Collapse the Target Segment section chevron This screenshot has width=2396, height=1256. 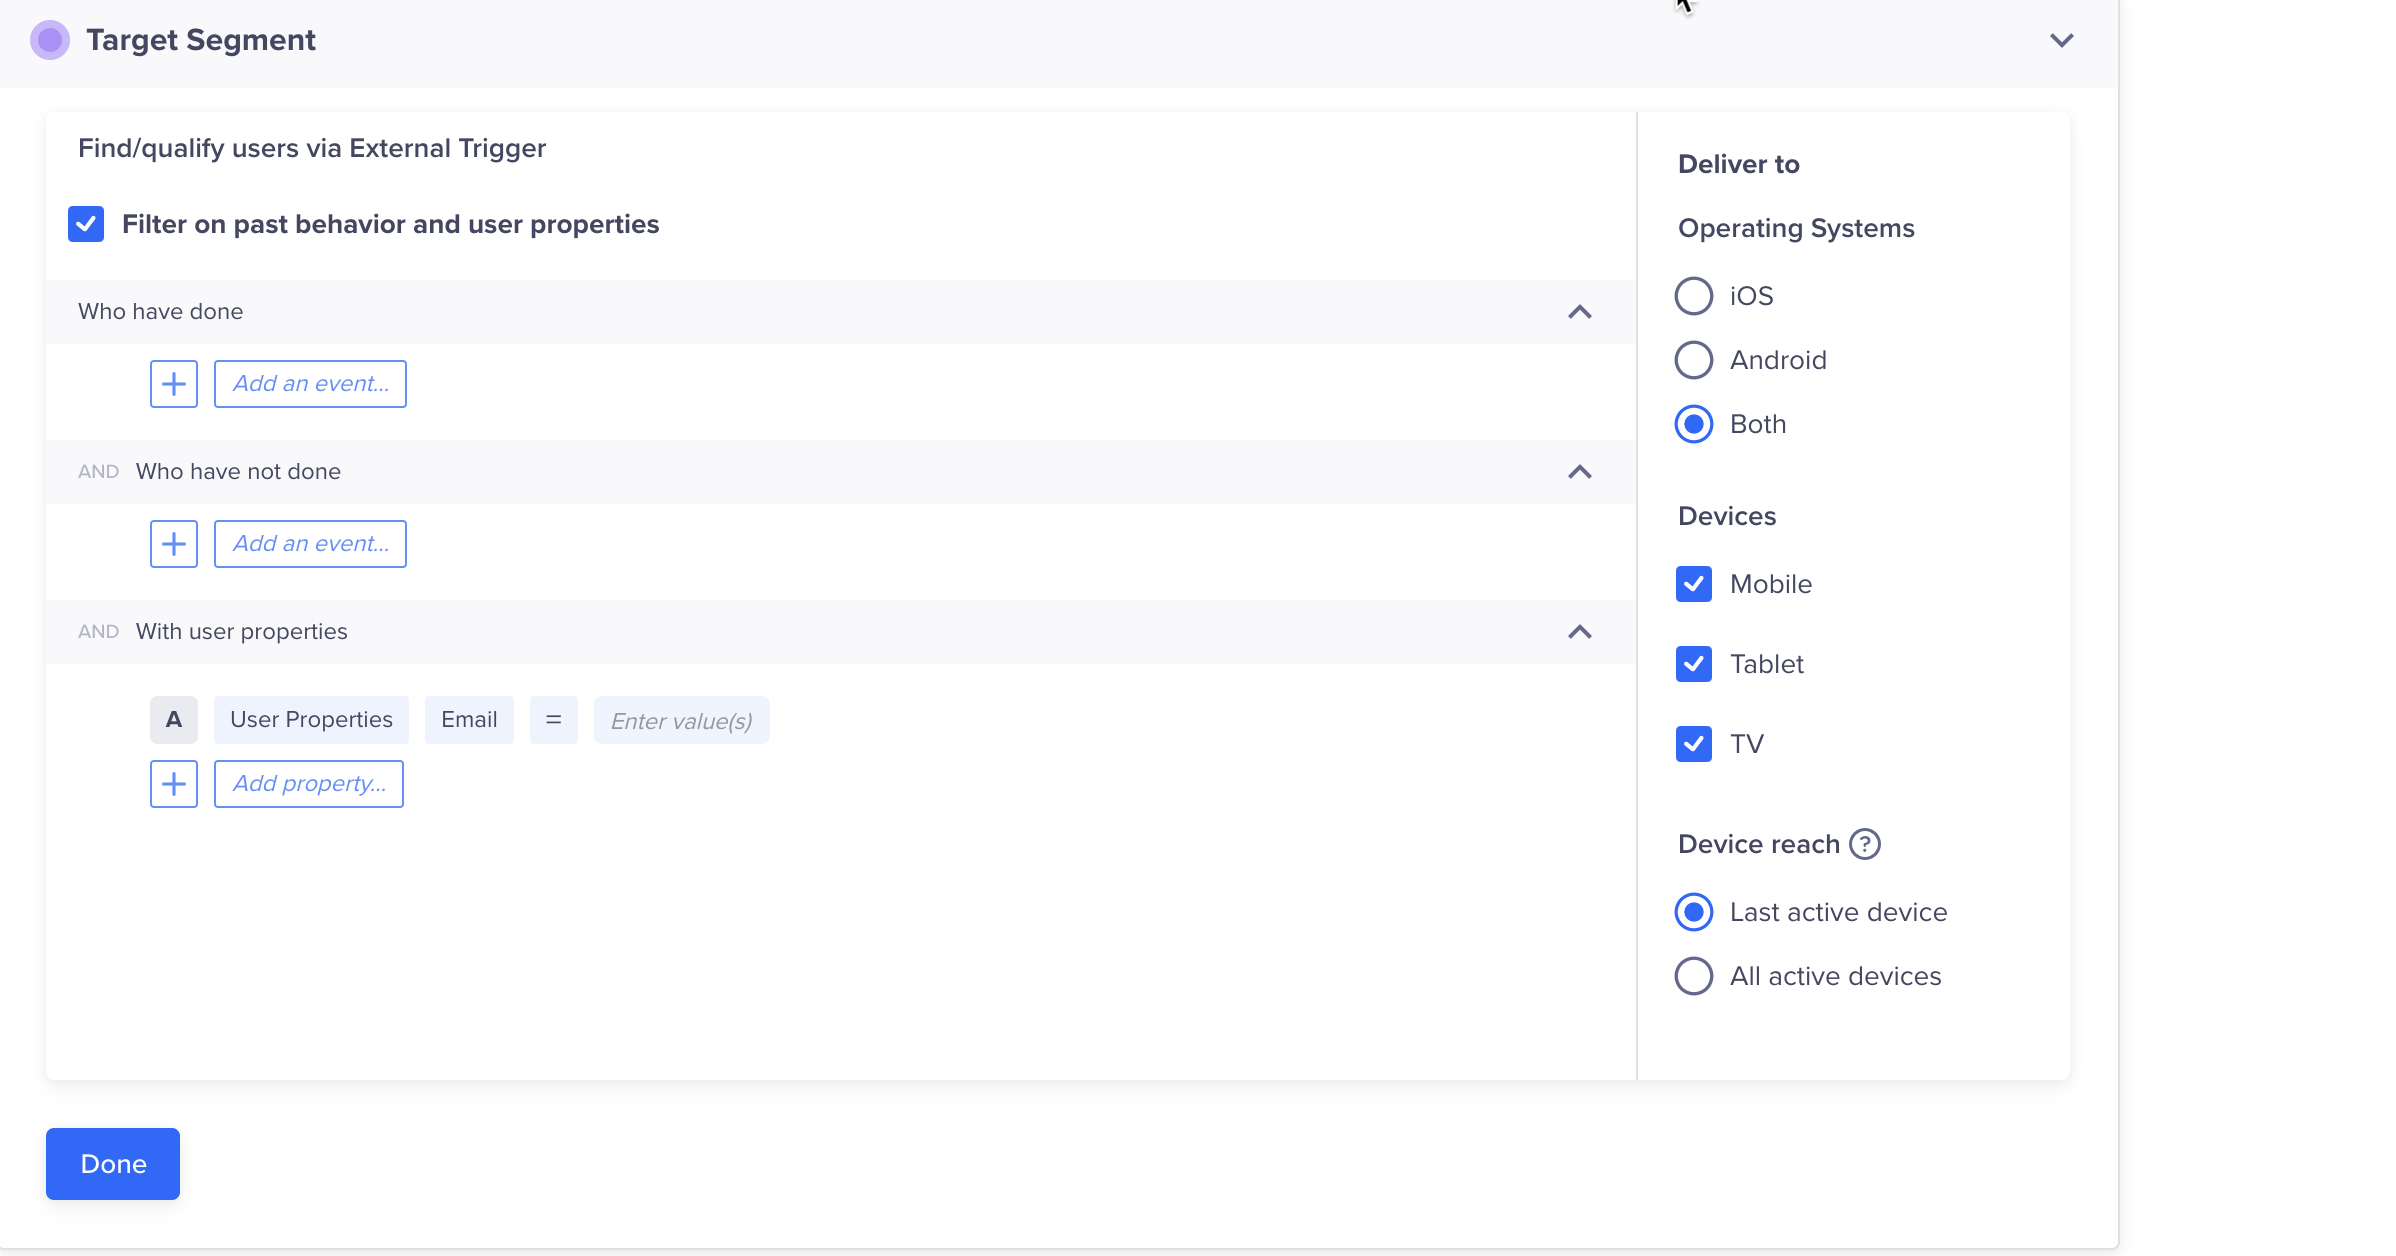pyautogui.click(x=2061, y=40)
